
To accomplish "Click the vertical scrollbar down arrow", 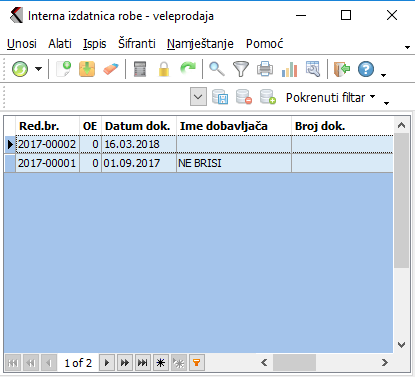I will 401,345.
